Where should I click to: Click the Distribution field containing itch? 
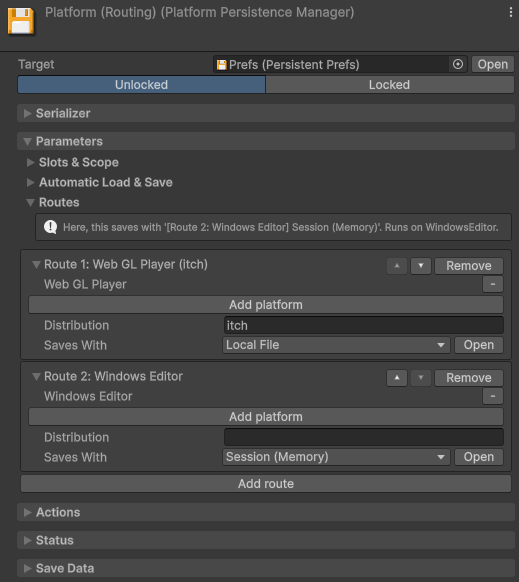[x=364, y=326]
